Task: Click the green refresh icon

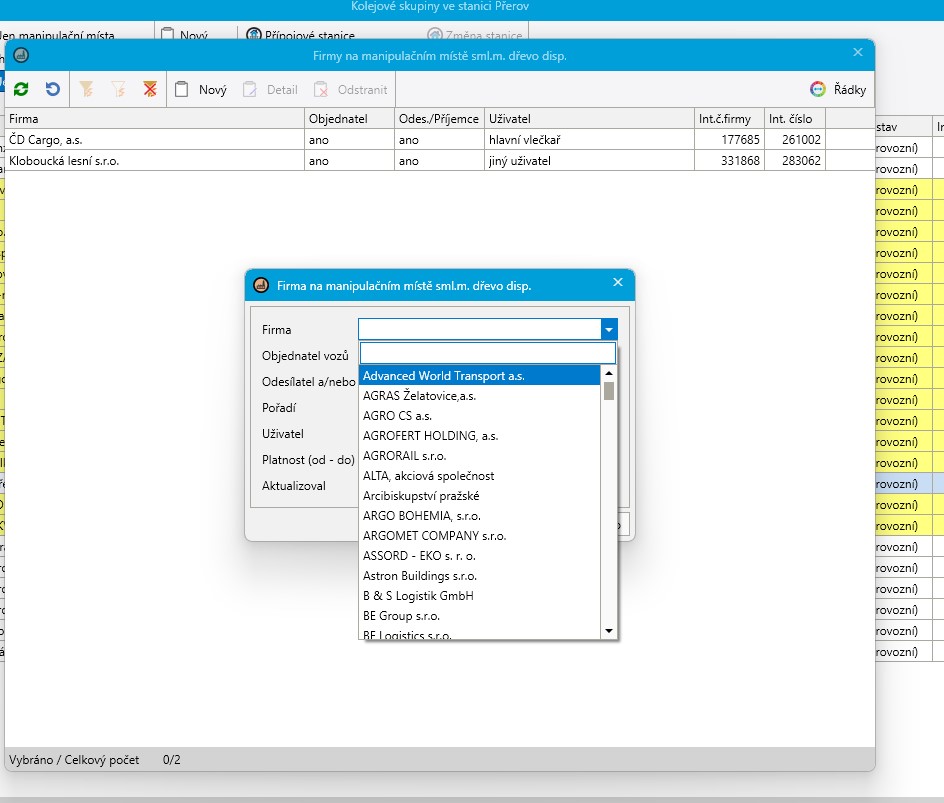Action: (x=21, y=90)
